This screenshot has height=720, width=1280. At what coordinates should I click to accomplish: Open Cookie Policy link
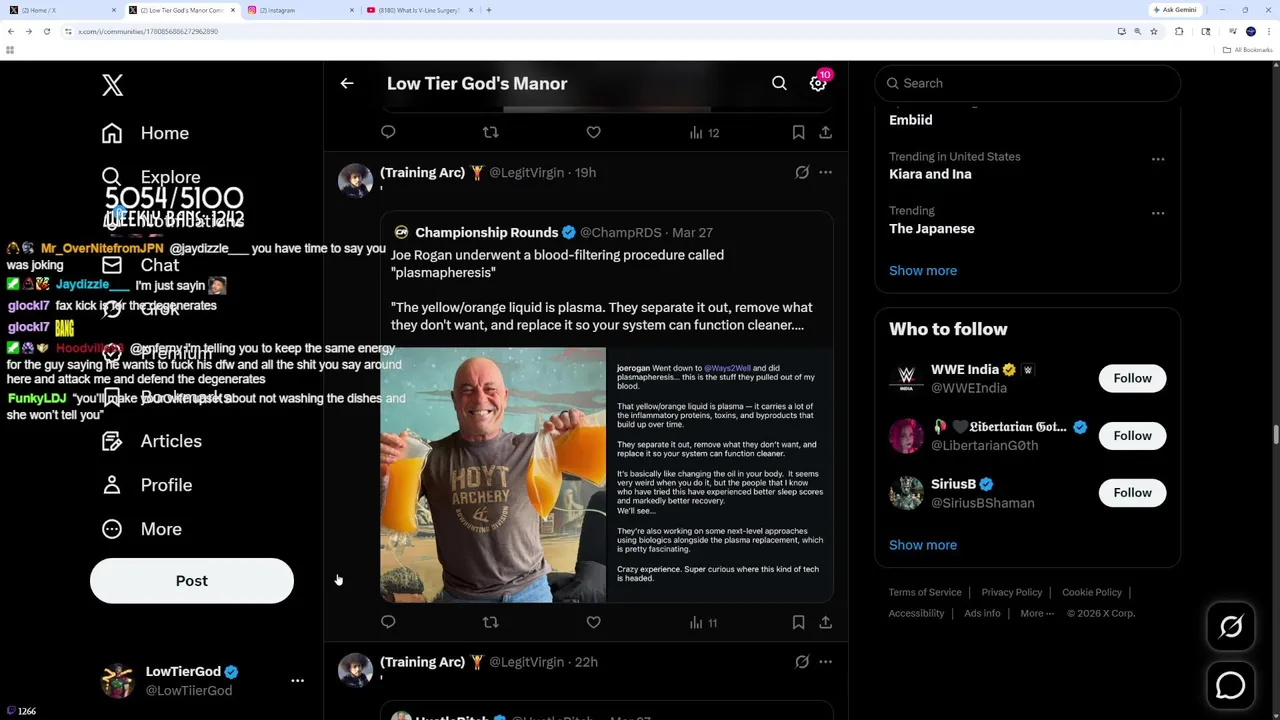tap(1092, 592)
